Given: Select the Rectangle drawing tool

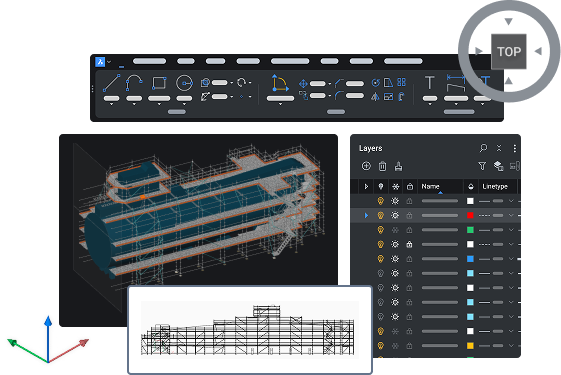Looking at the screenshot, I should point(159,83).
